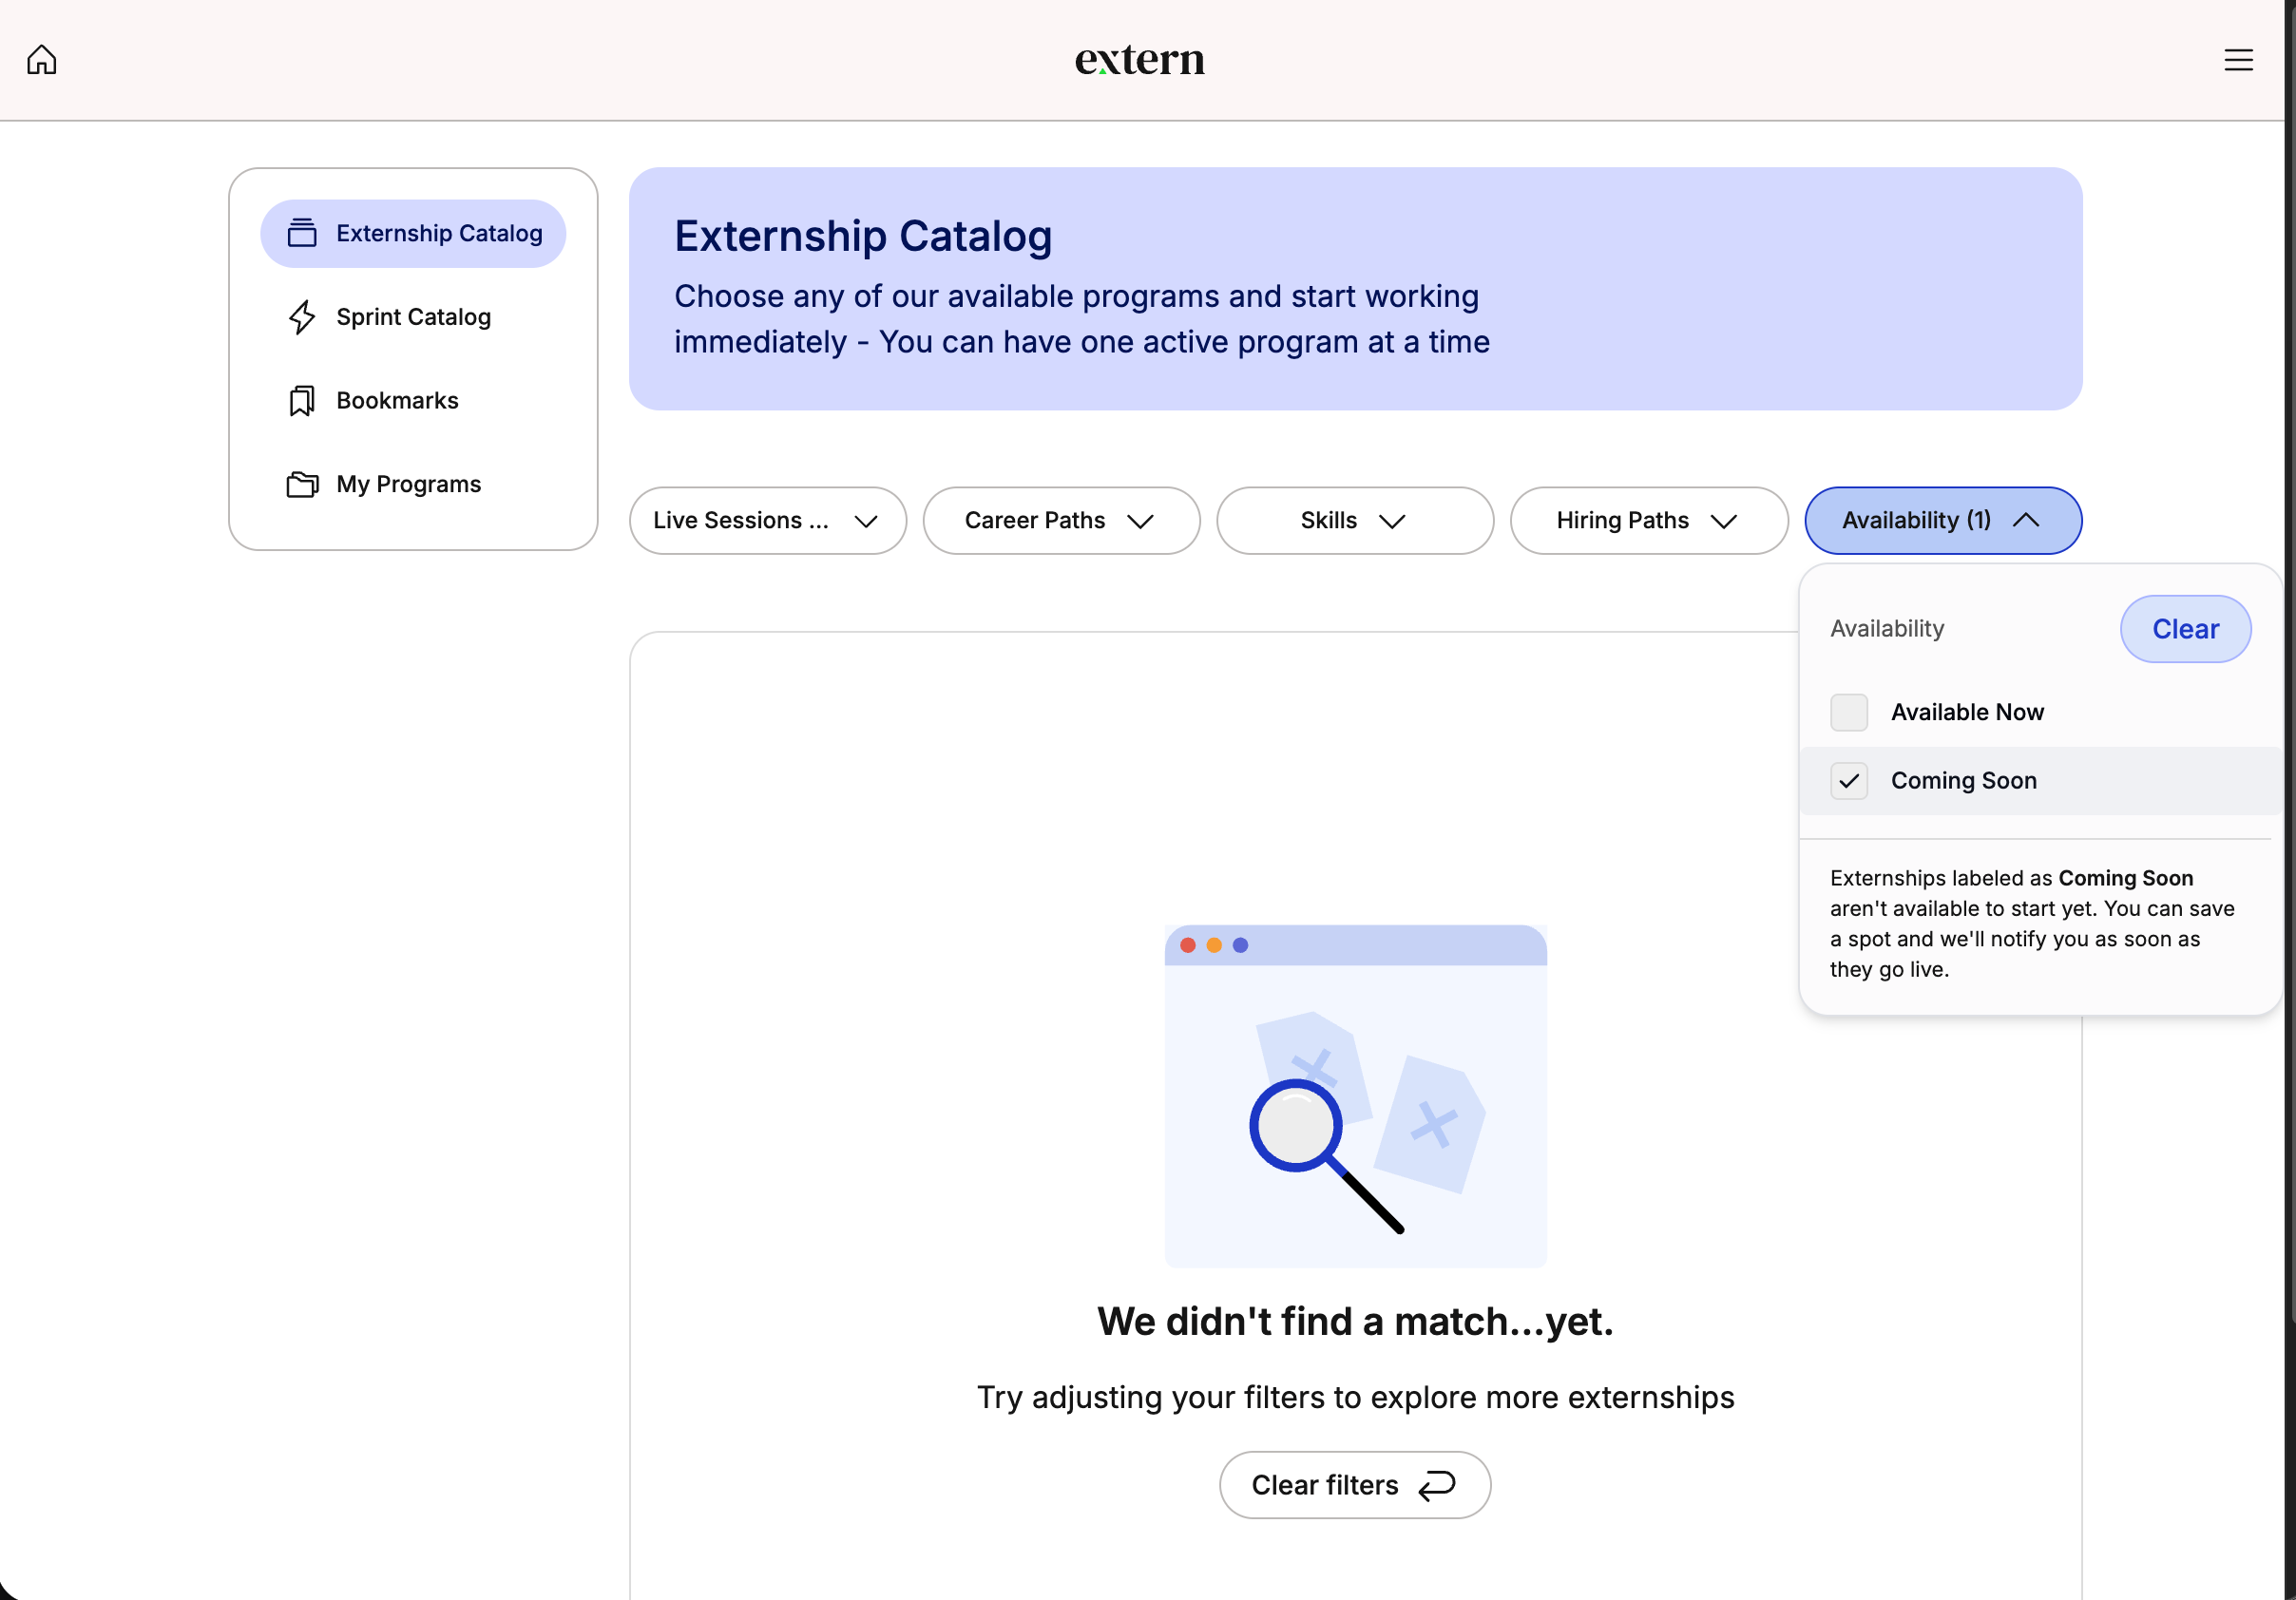Switch to Sprint Catalog in the sidebar
Viewport: 2296px width, 1600px height.
(413, 316)
